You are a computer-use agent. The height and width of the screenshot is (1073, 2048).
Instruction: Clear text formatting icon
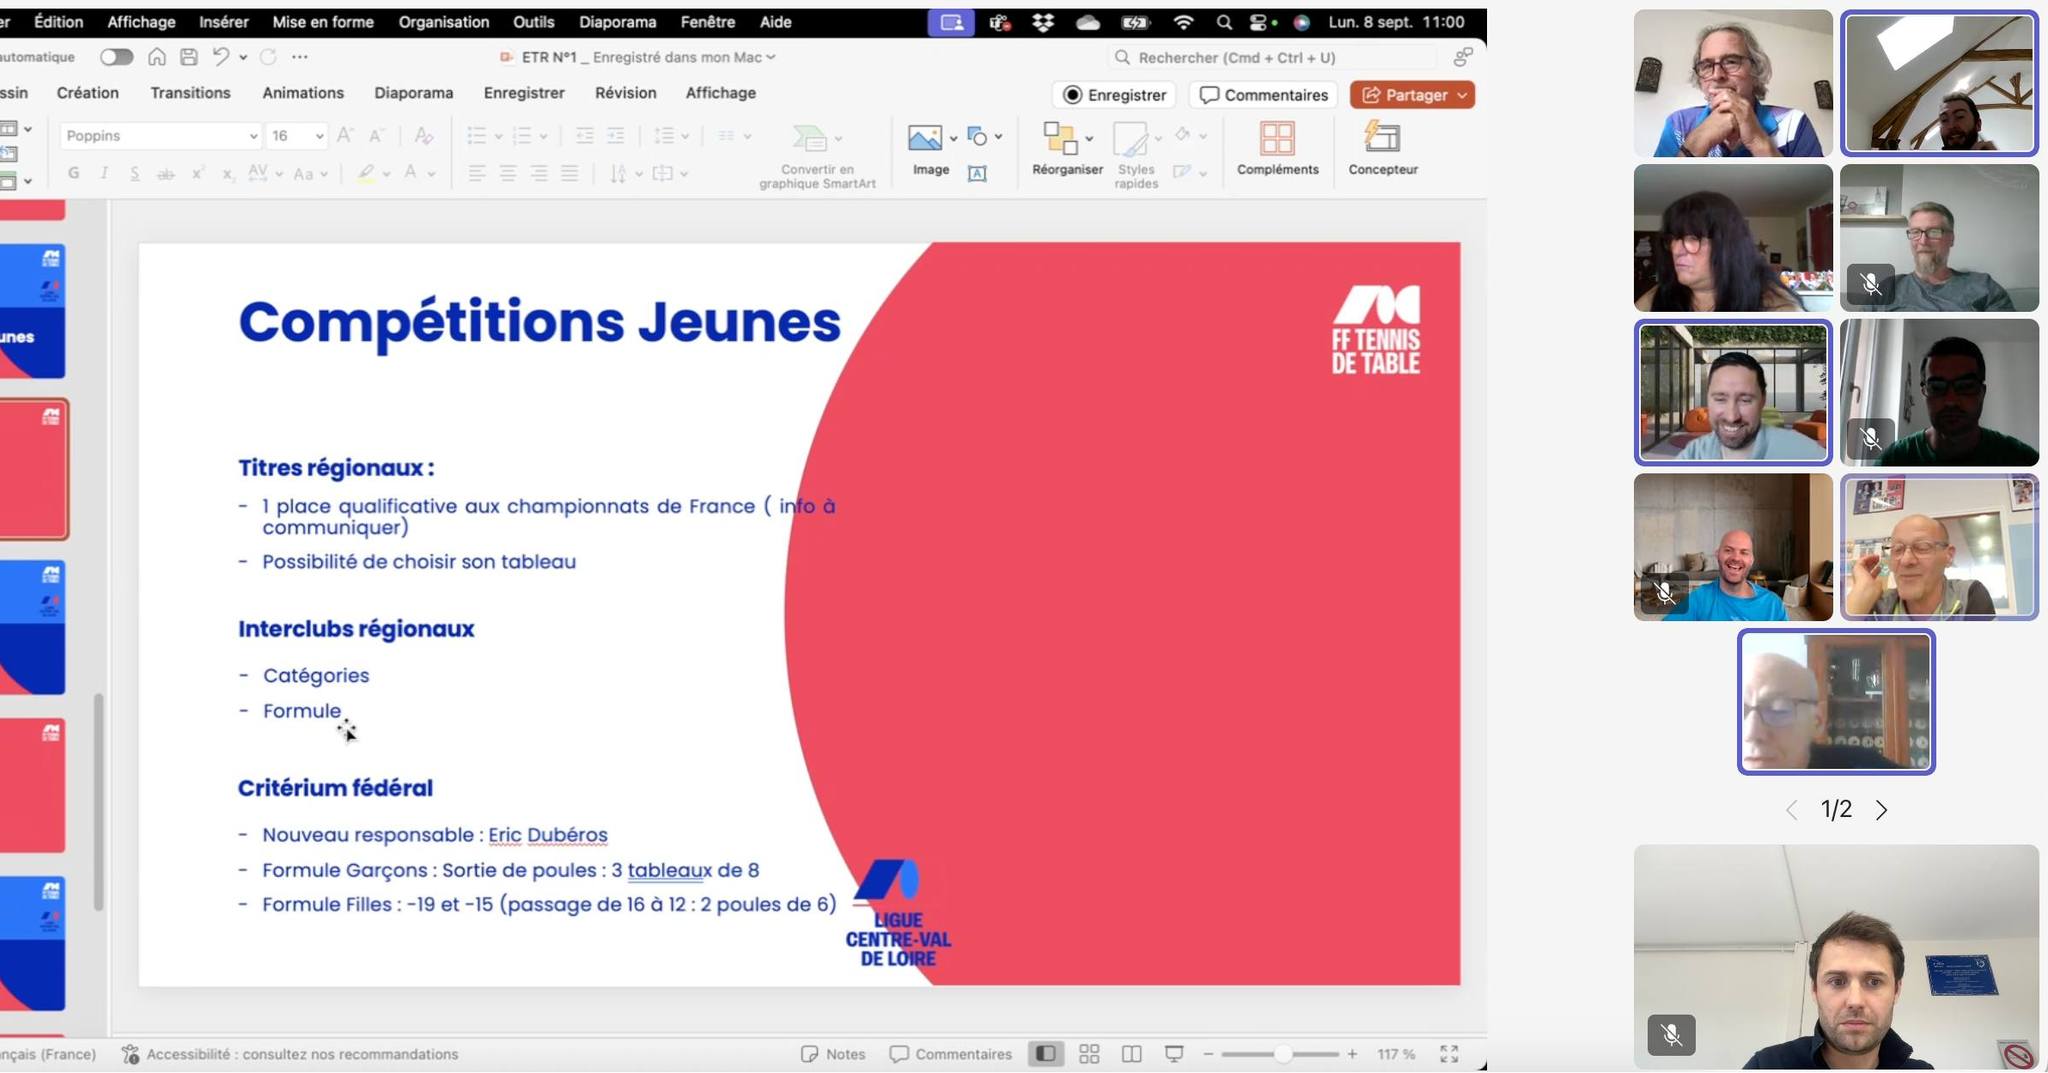pyautogui.click(x=423, y=135)
